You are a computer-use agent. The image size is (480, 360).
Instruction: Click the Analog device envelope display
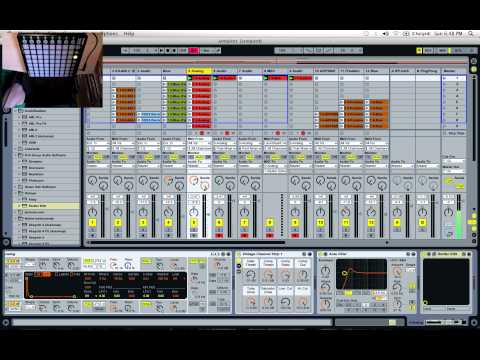(51, 285)
